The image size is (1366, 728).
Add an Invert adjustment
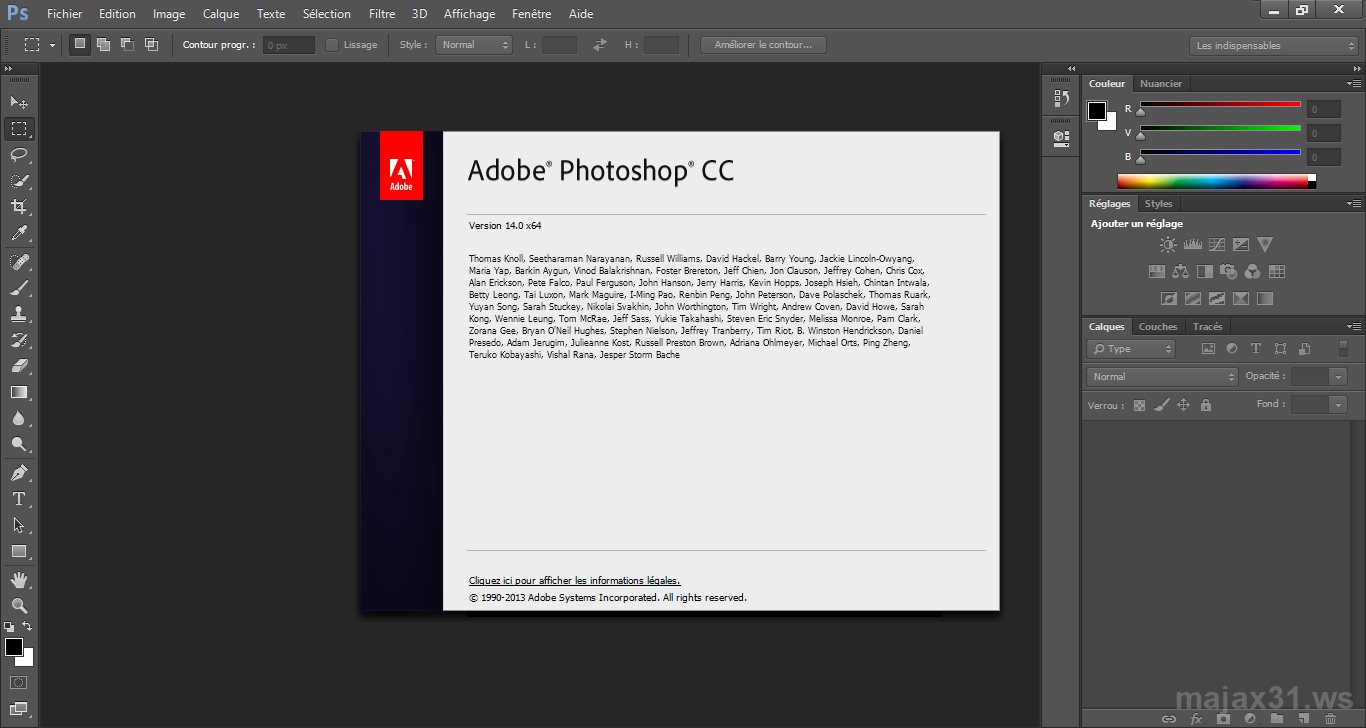click(1168, 298)
